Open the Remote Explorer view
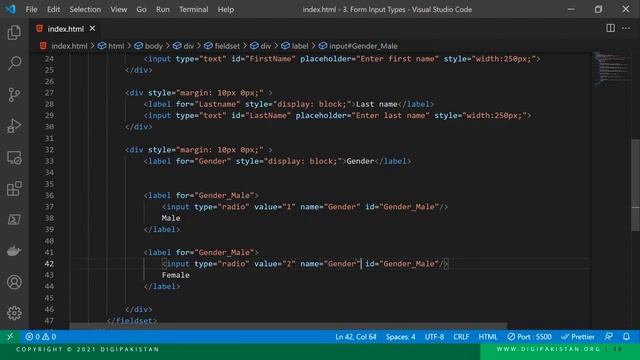Image resolution: width=640 pixels, height=360 pixels. (x=14, y=157)
